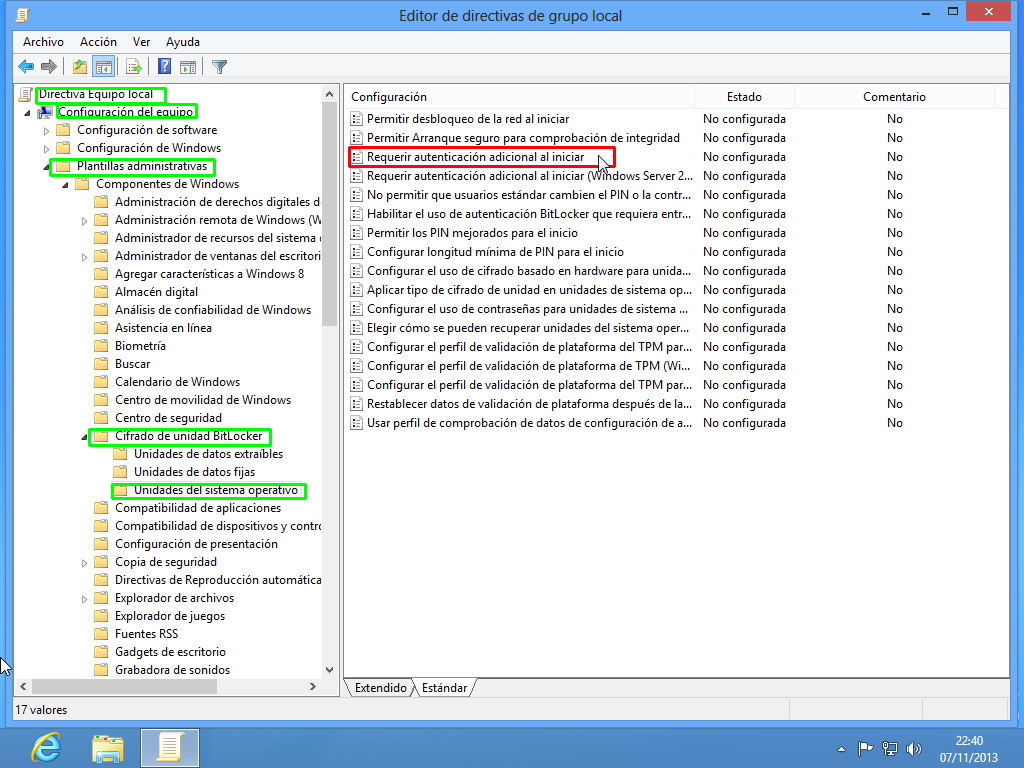The width and height of the screenshot is (1024, 768).
Task: Click the speaker icon in the system tray
Action: point(914,747)
